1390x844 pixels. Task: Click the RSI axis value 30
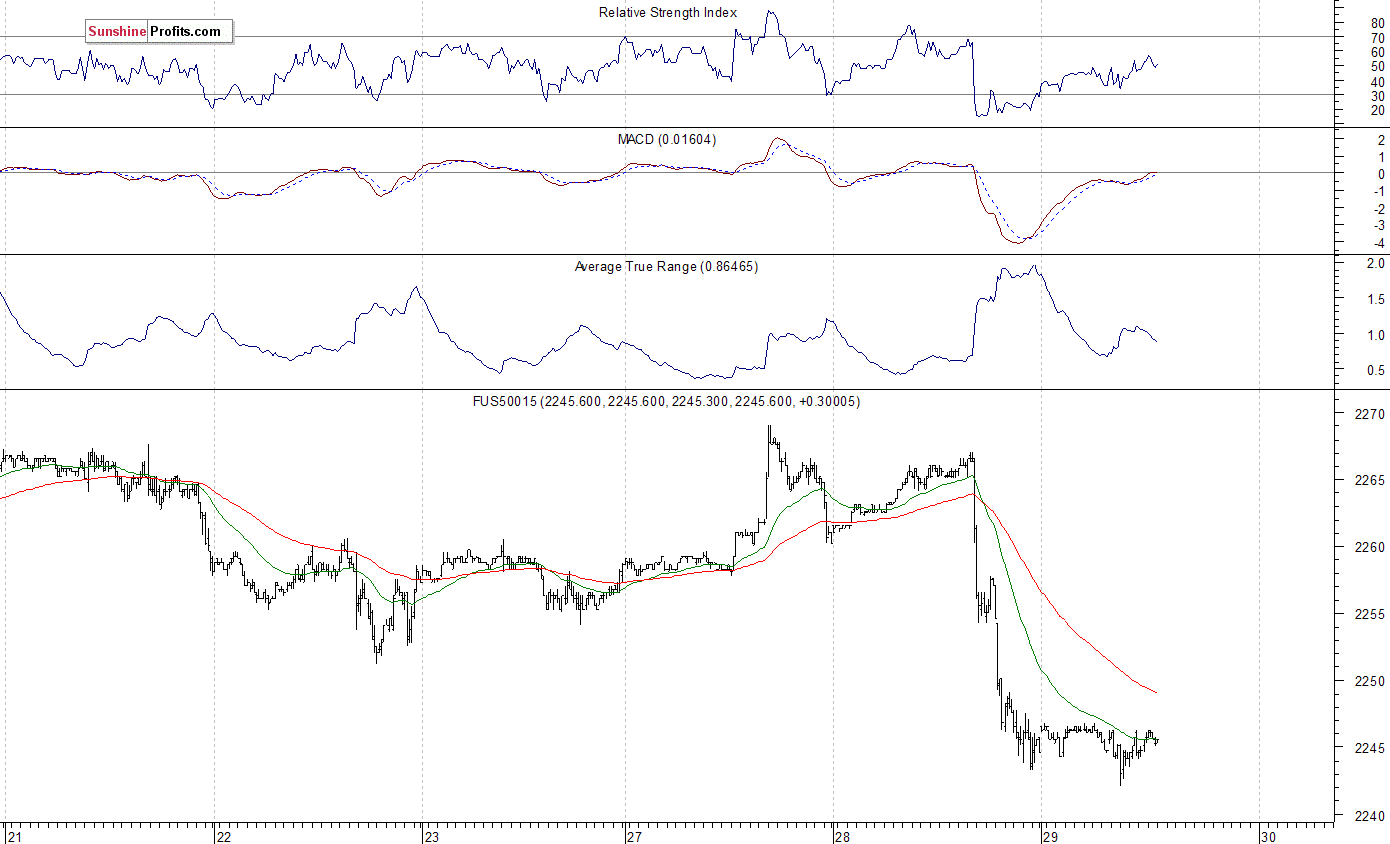[x=1378, y=96]
